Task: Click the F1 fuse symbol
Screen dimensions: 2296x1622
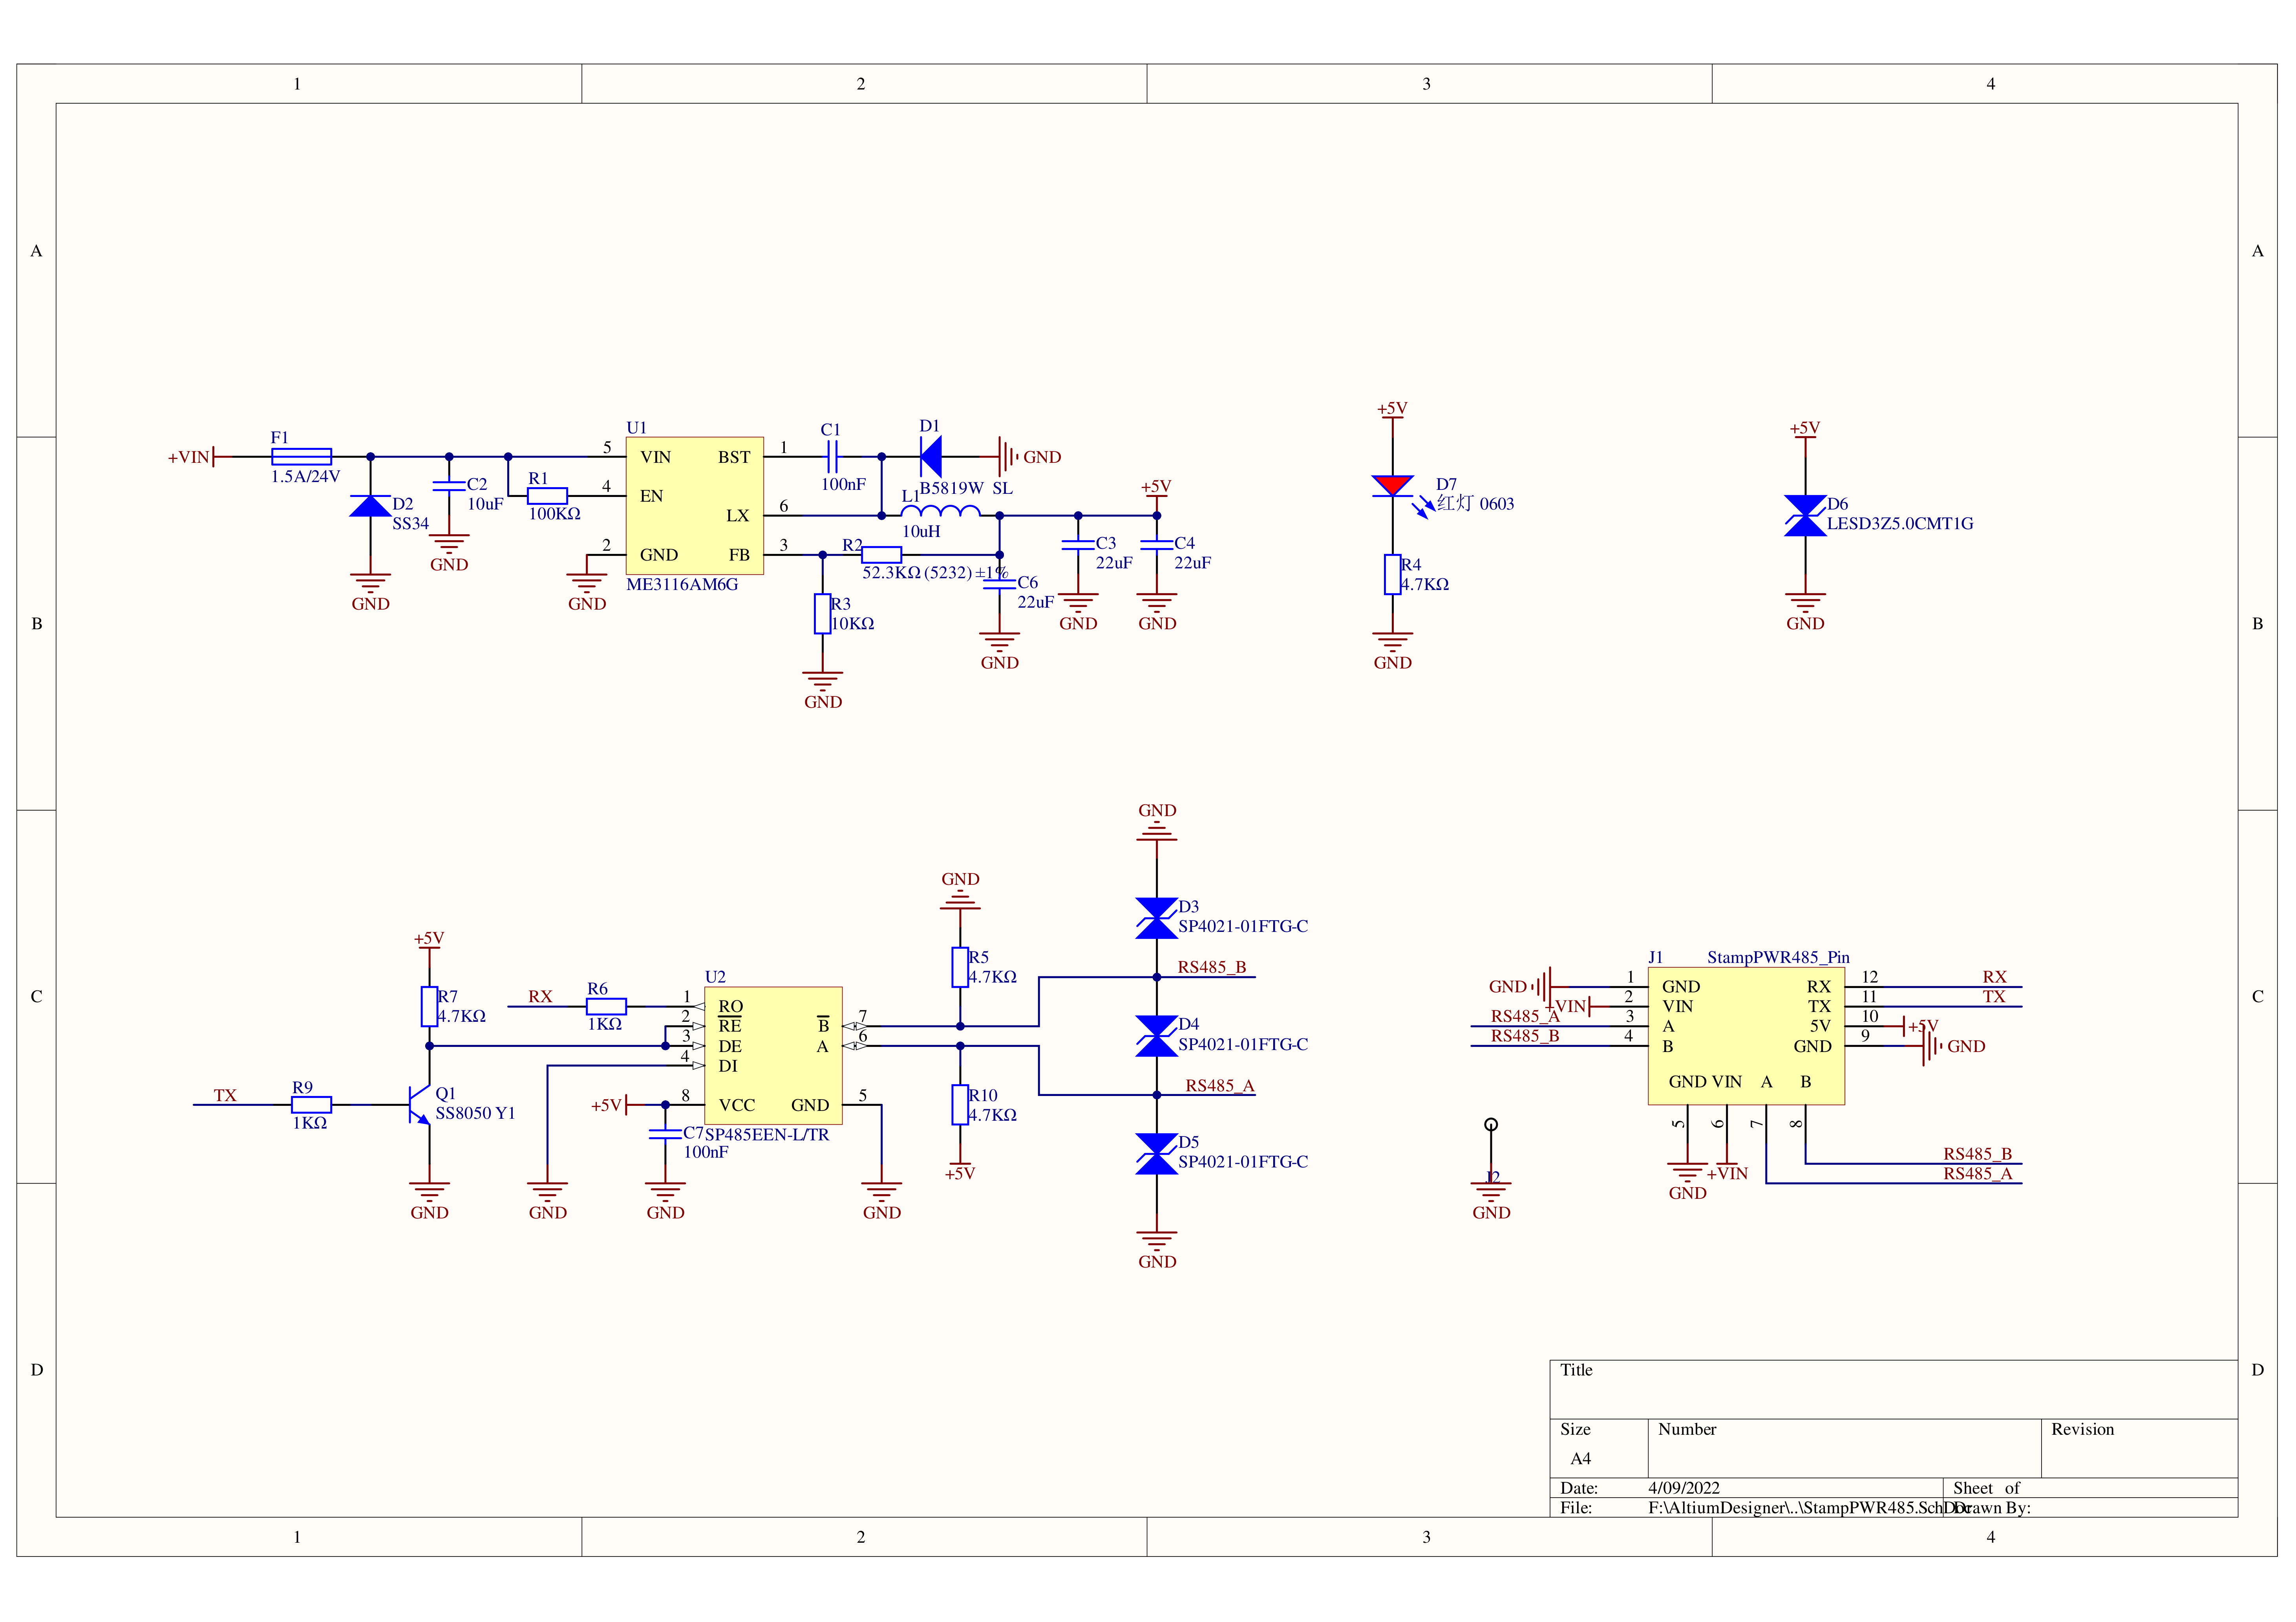Action: tap(301, 457)
